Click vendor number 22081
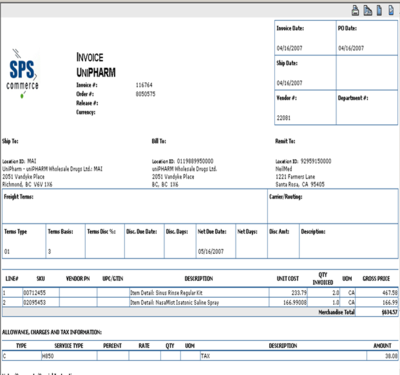Viewport: 400px width, 375px height. (284, 118)
